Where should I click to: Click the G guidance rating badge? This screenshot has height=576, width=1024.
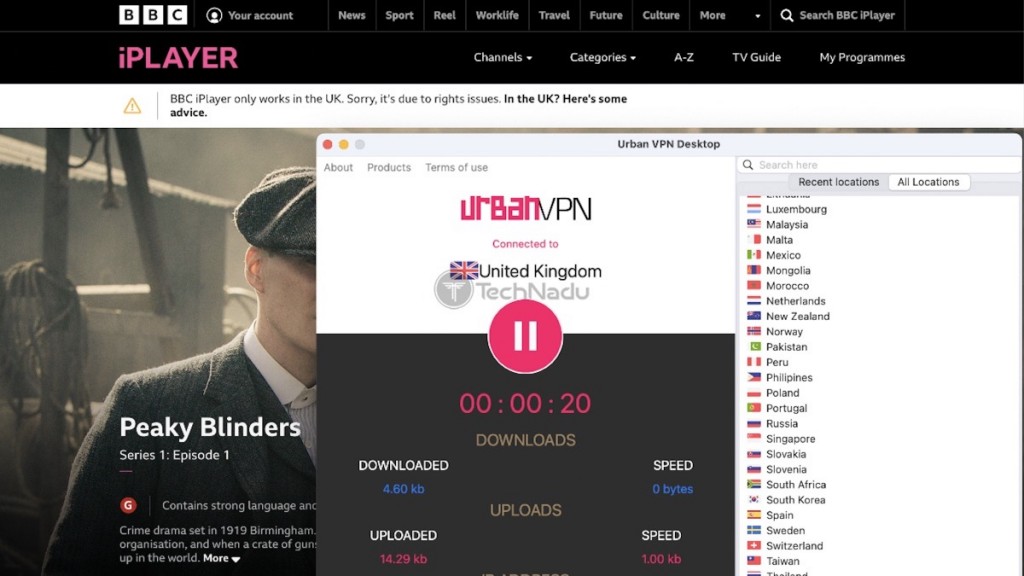(128, 505)
